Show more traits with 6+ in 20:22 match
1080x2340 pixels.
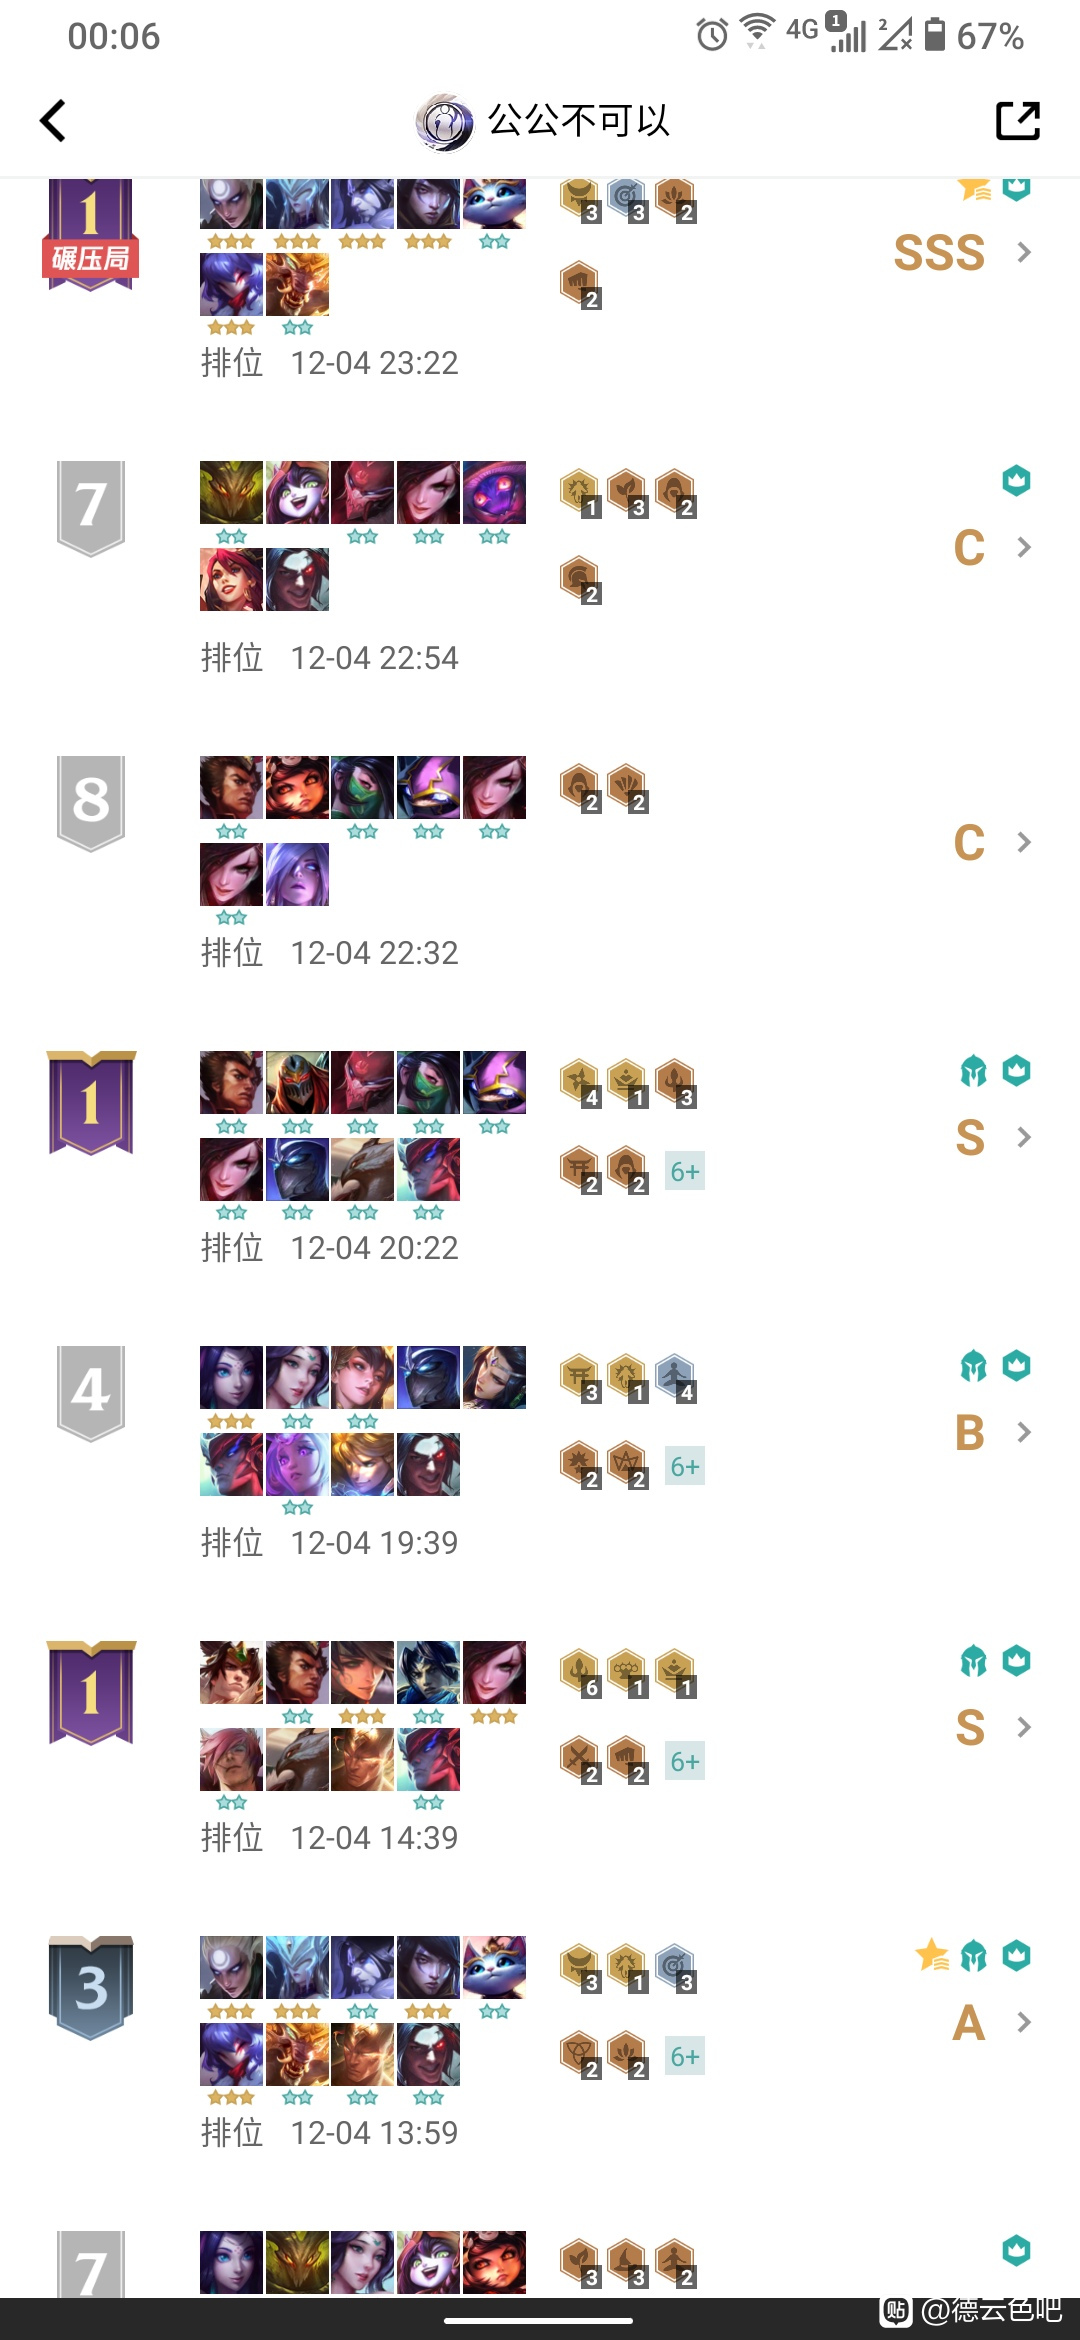click(x=685, y=1171)
